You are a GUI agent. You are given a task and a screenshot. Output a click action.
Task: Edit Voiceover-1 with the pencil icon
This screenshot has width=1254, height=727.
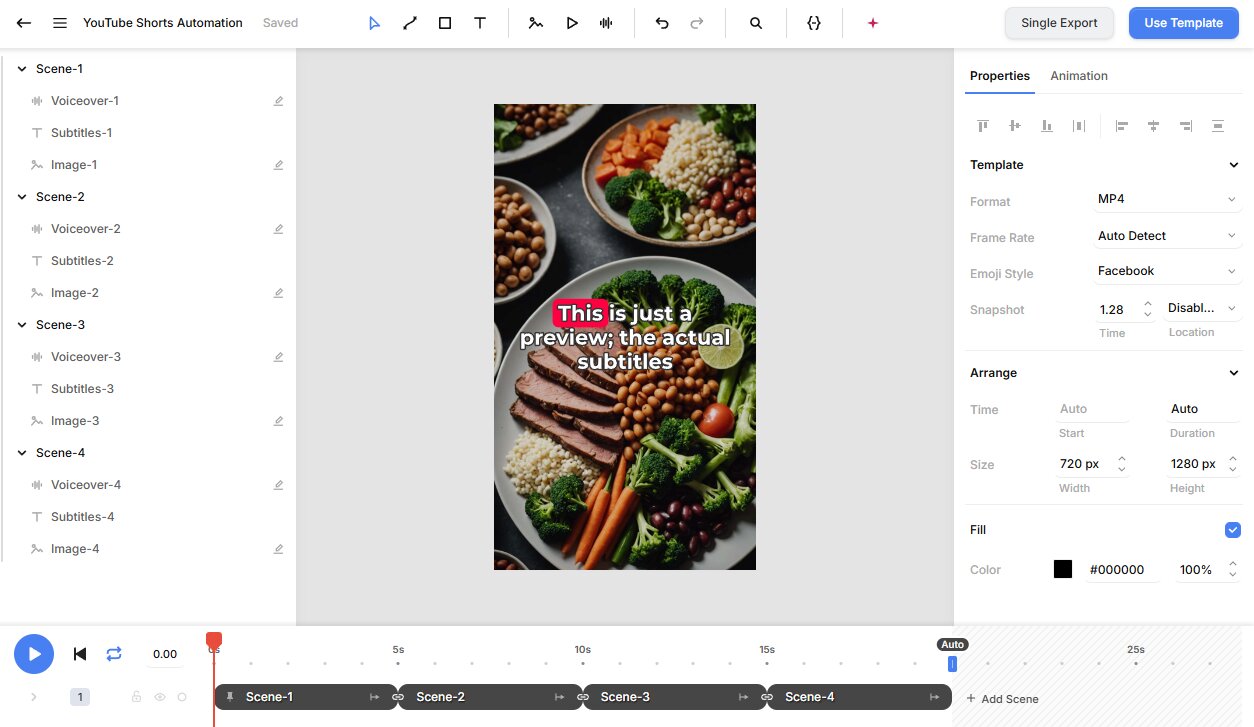click(279, 101)
